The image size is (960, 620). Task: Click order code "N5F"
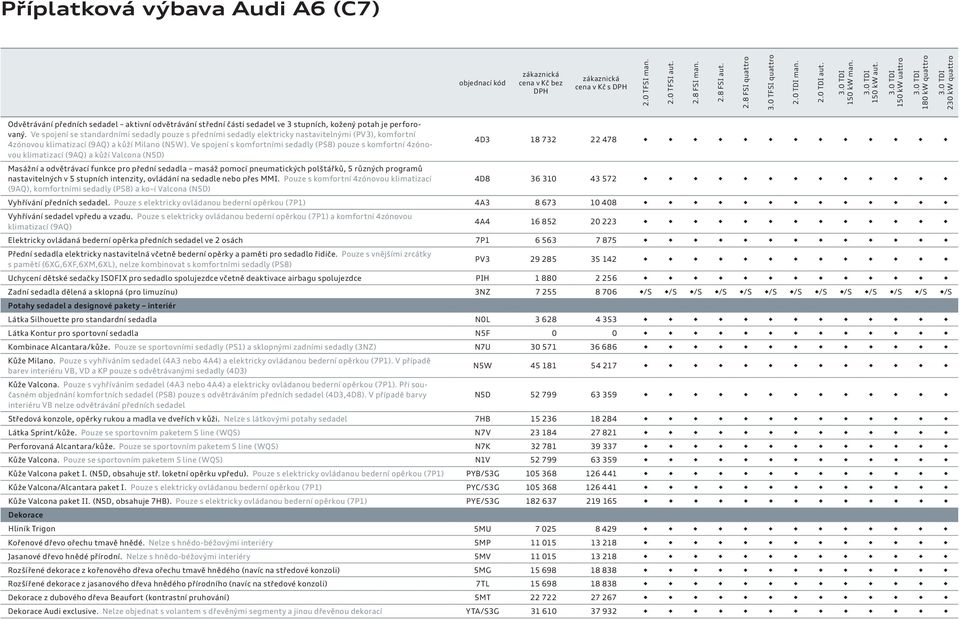point(482,334)
